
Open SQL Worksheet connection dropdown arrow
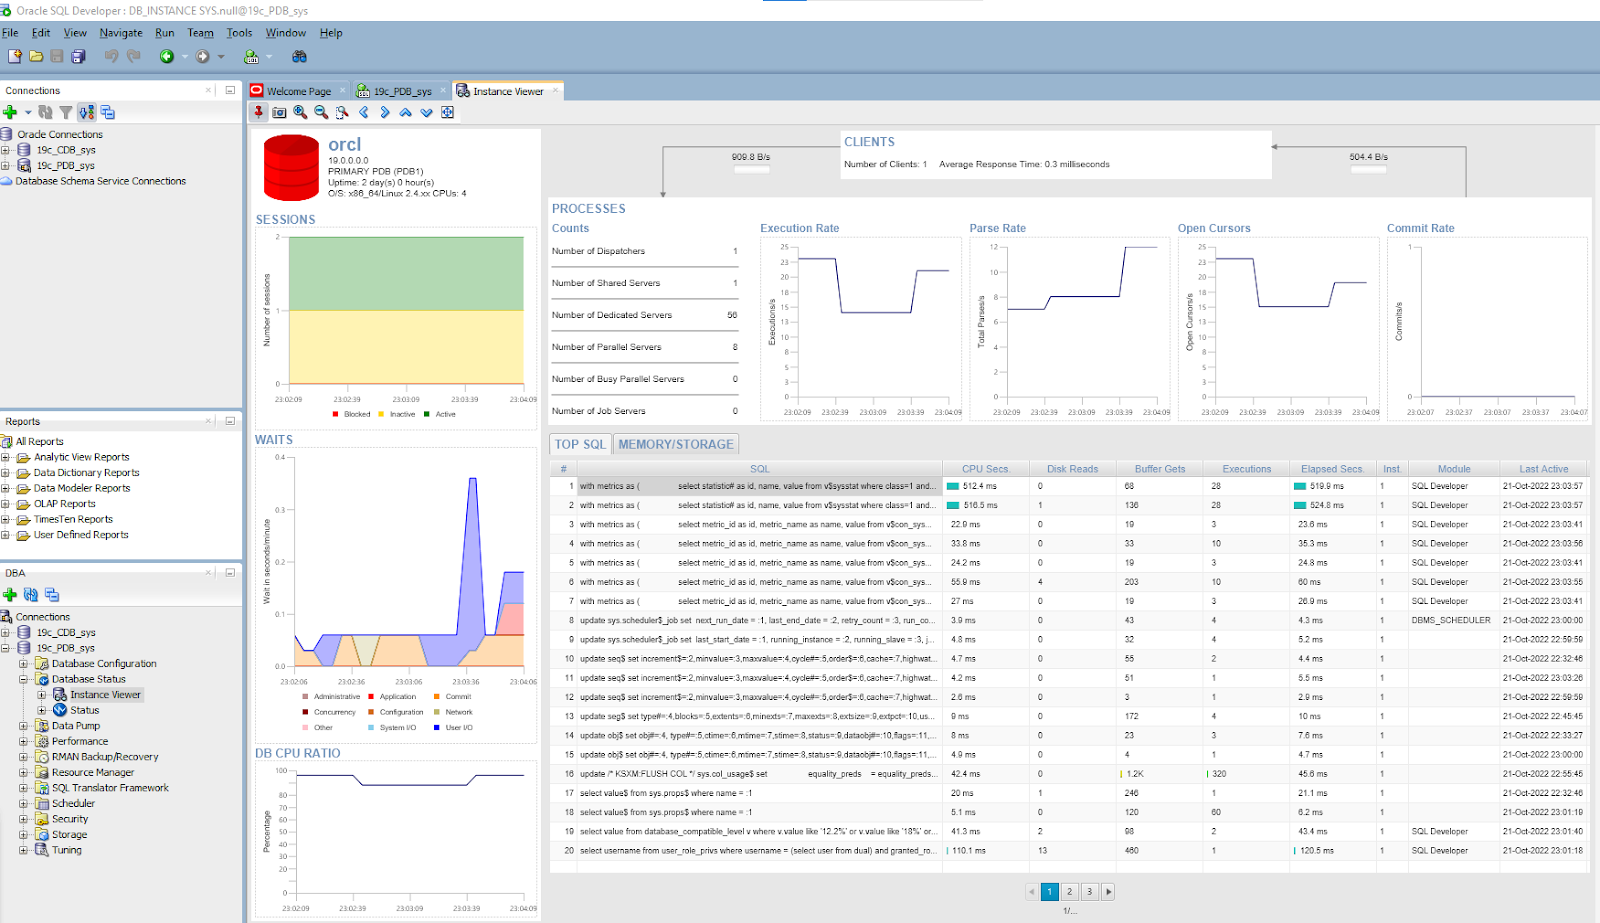[268, 57]
